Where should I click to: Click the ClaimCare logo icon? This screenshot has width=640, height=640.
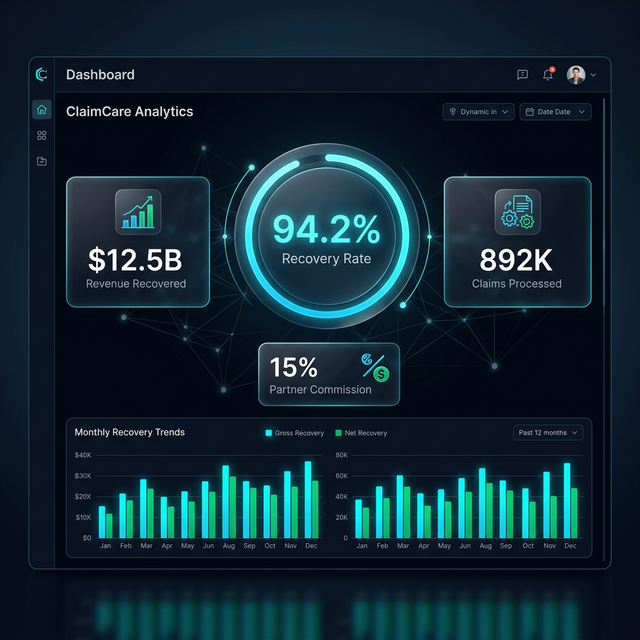pos(41,74)
